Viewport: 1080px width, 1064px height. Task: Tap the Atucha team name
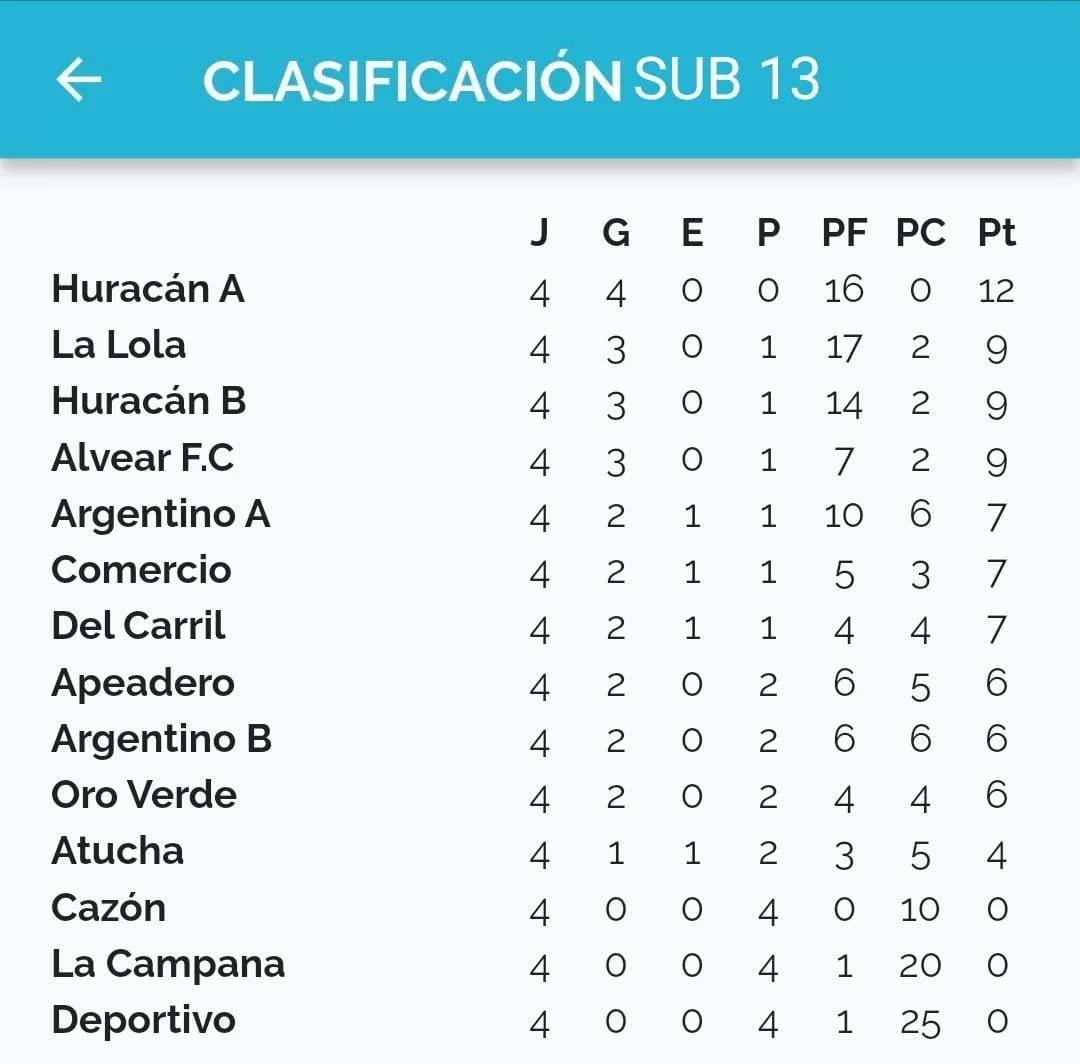coord(118,851)
